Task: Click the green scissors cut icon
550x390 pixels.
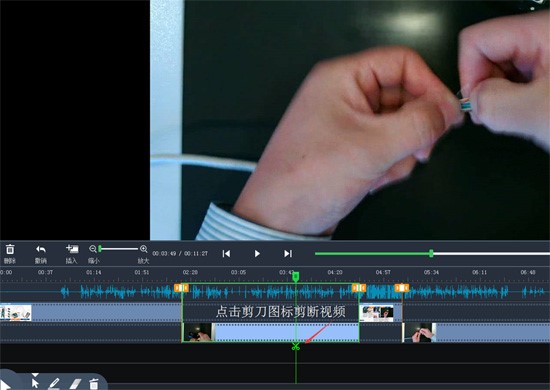Action: pyautogui.click(x=296, y=347)
